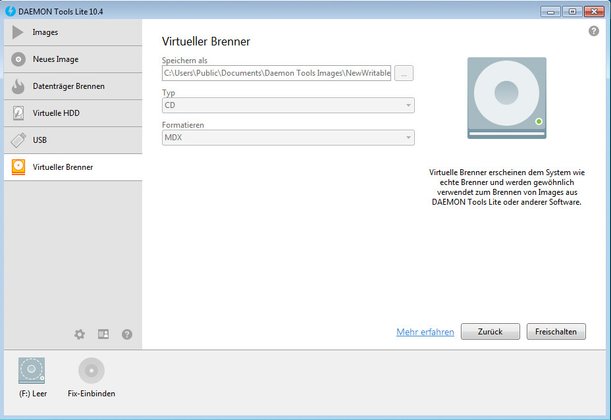Click the play triangle icon beside Images

coord(18,32)
